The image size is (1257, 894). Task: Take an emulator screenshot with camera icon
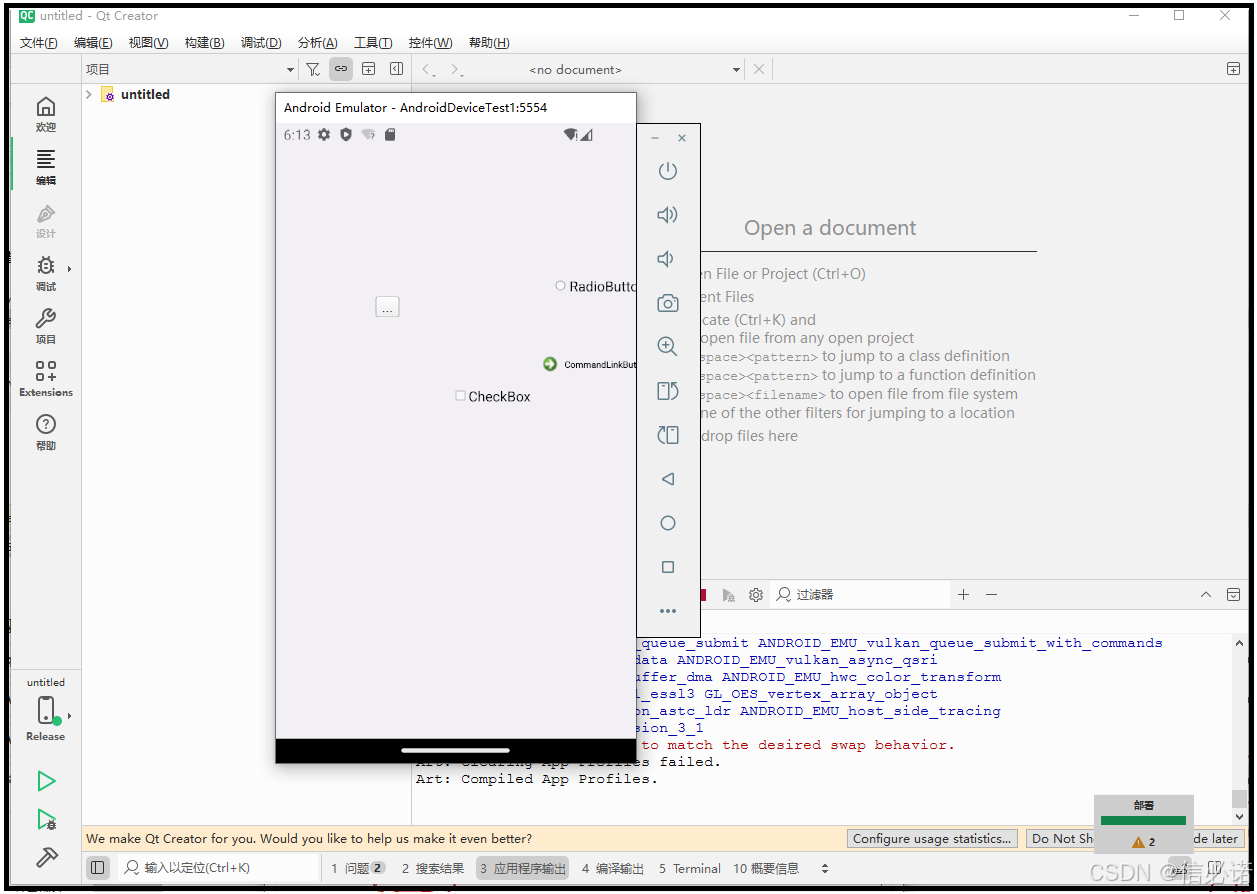click(668, 303)
